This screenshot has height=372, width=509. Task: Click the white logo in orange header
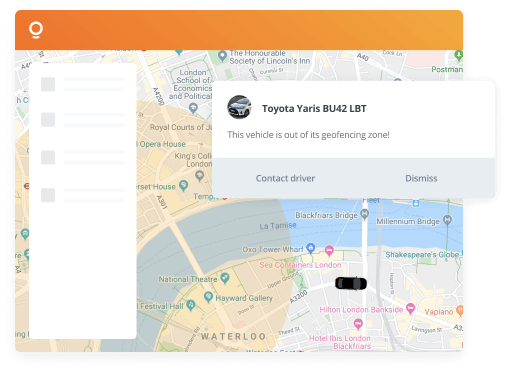(x=36, y=30)
